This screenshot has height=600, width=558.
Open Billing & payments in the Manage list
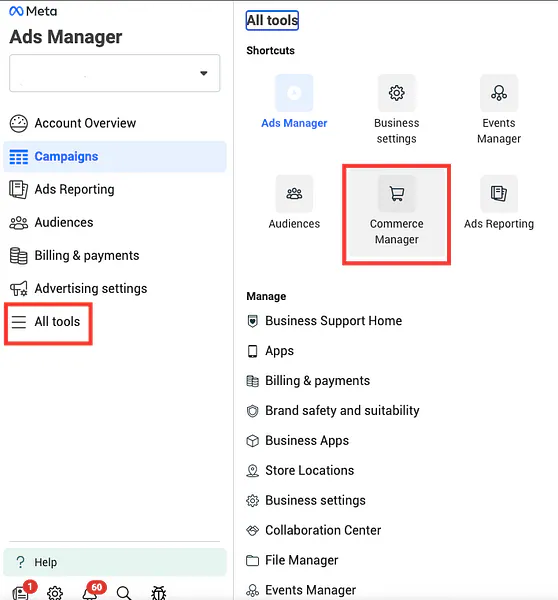(x=308, y=381)
